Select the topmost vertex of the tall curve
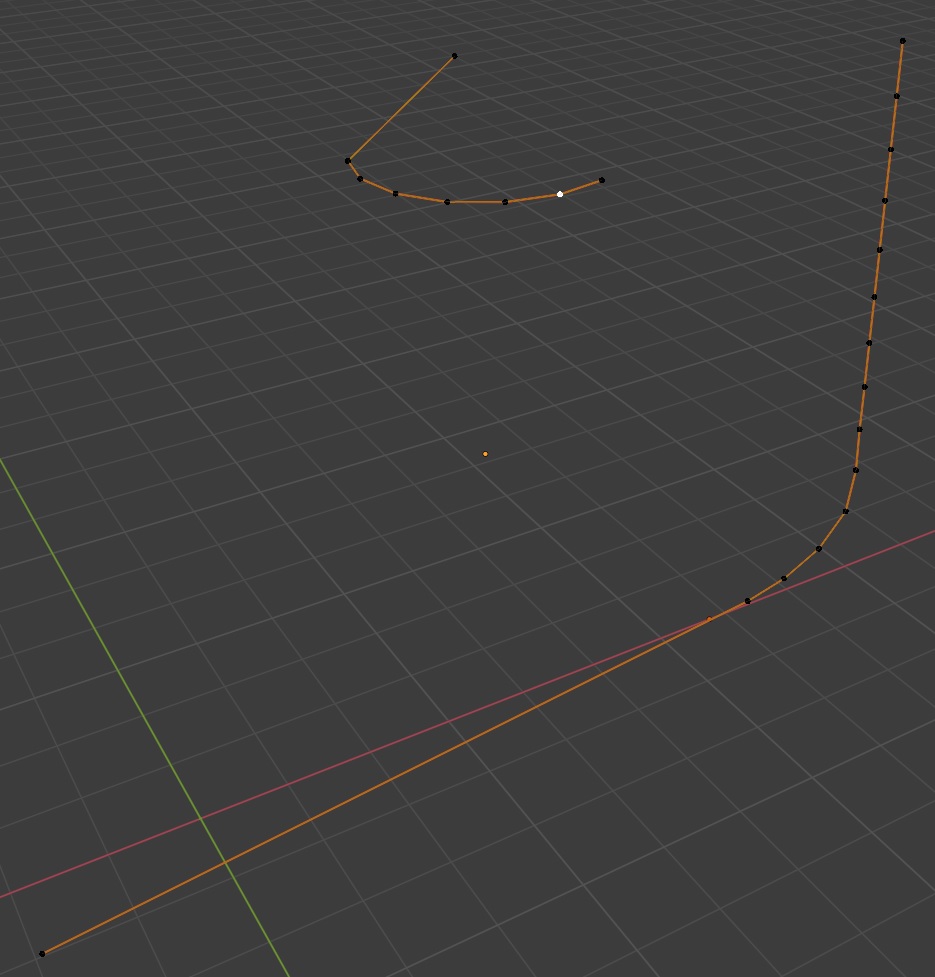 [x=903, y=41]
